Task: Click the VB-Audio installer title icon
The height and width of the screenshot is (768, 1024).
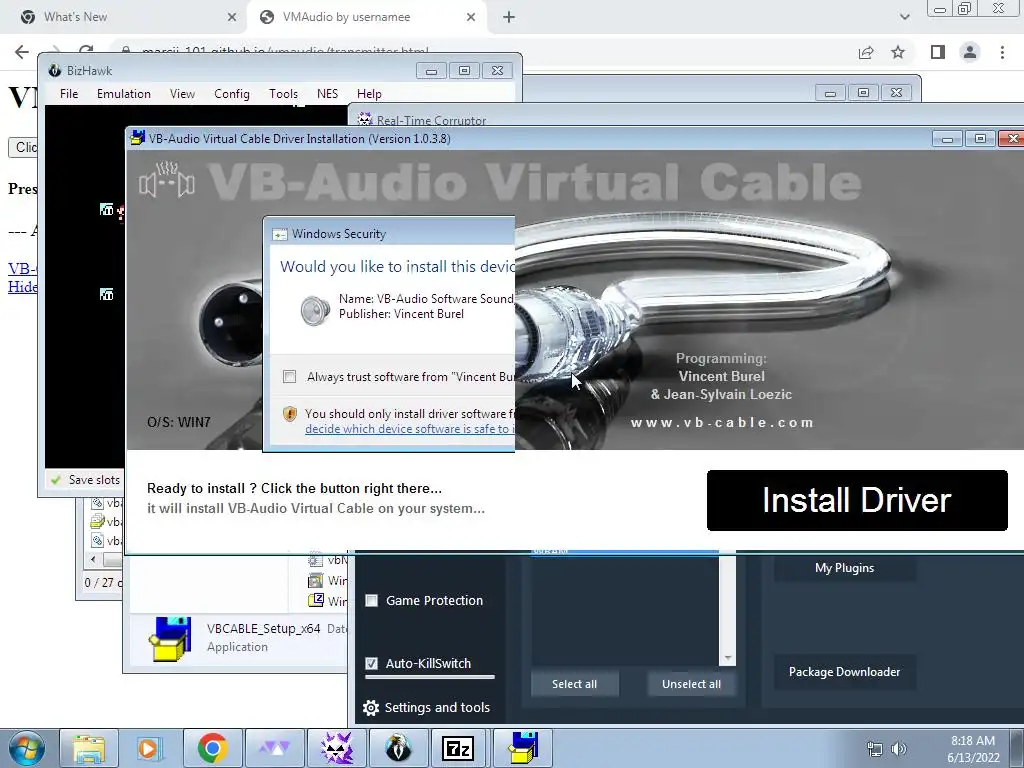Action: click(137, 138)
